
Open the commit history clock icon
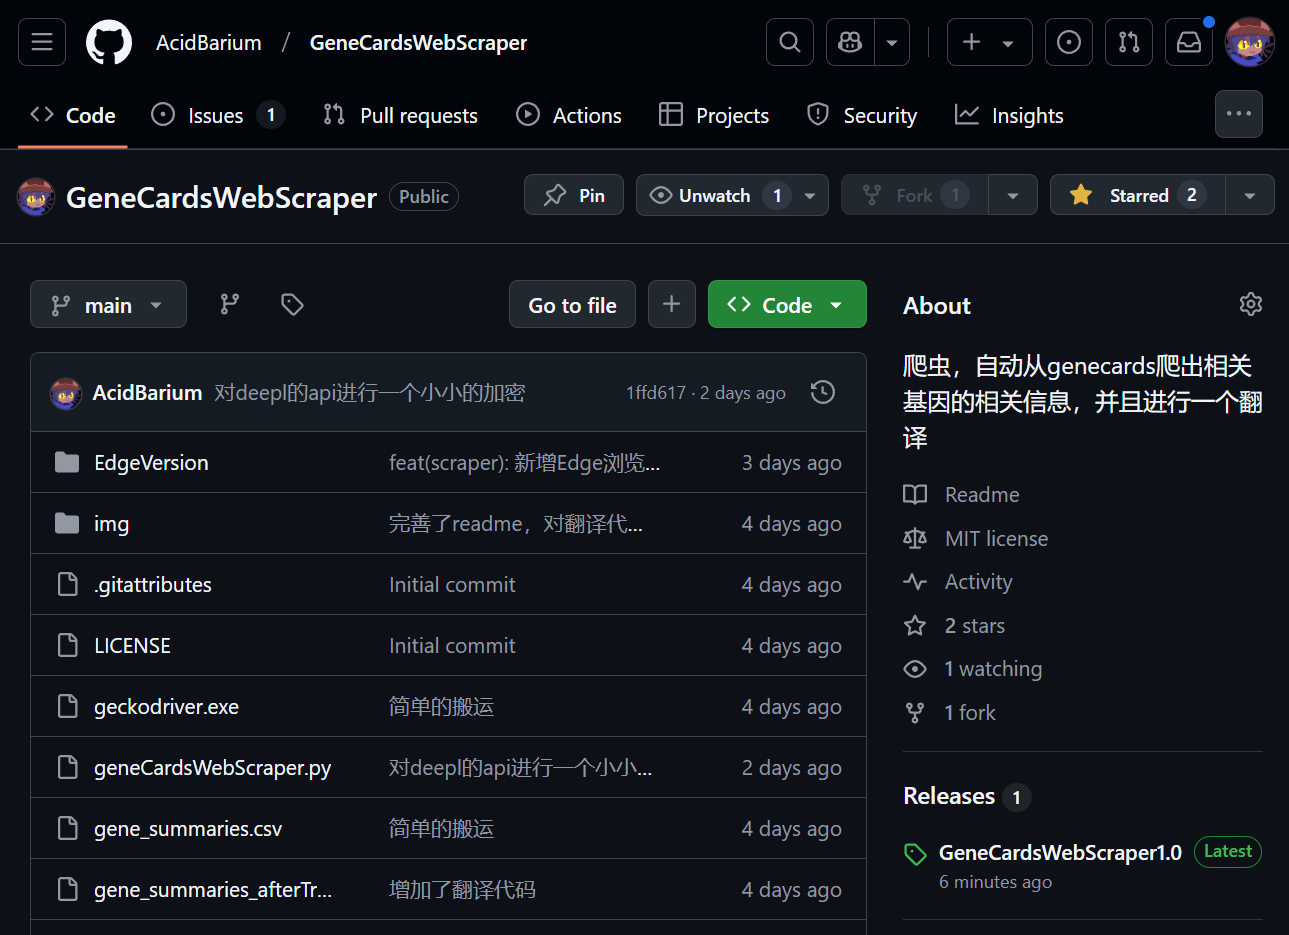[823, 392]
